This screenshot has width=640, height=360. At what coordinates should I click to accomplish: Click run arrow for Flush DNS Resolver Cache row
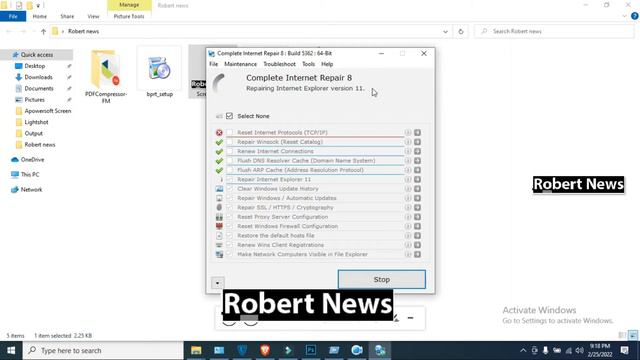pos(417,161)
